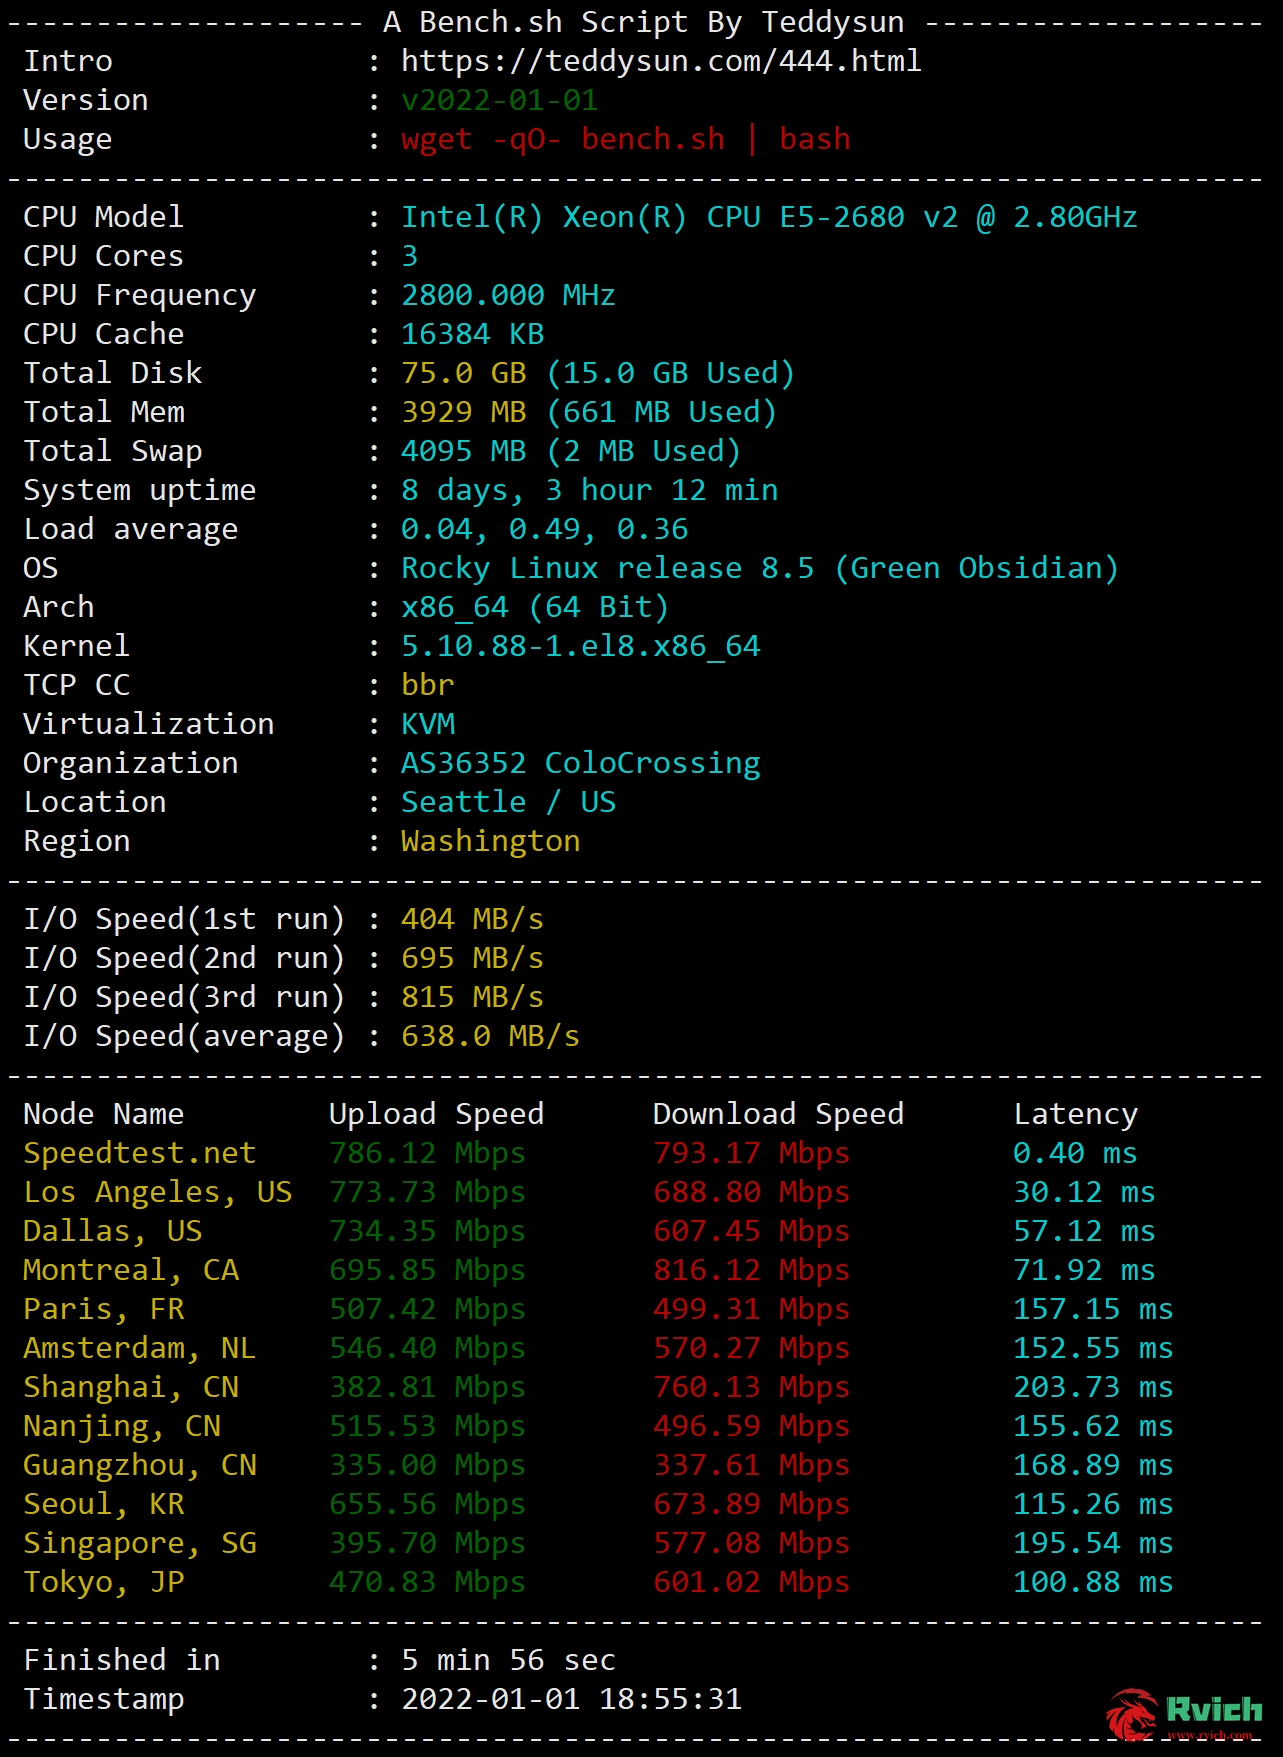Viewport: 1283px width, 1757px height.
Task: Click the Node Name column header
Action: (x=103, y=1114)
